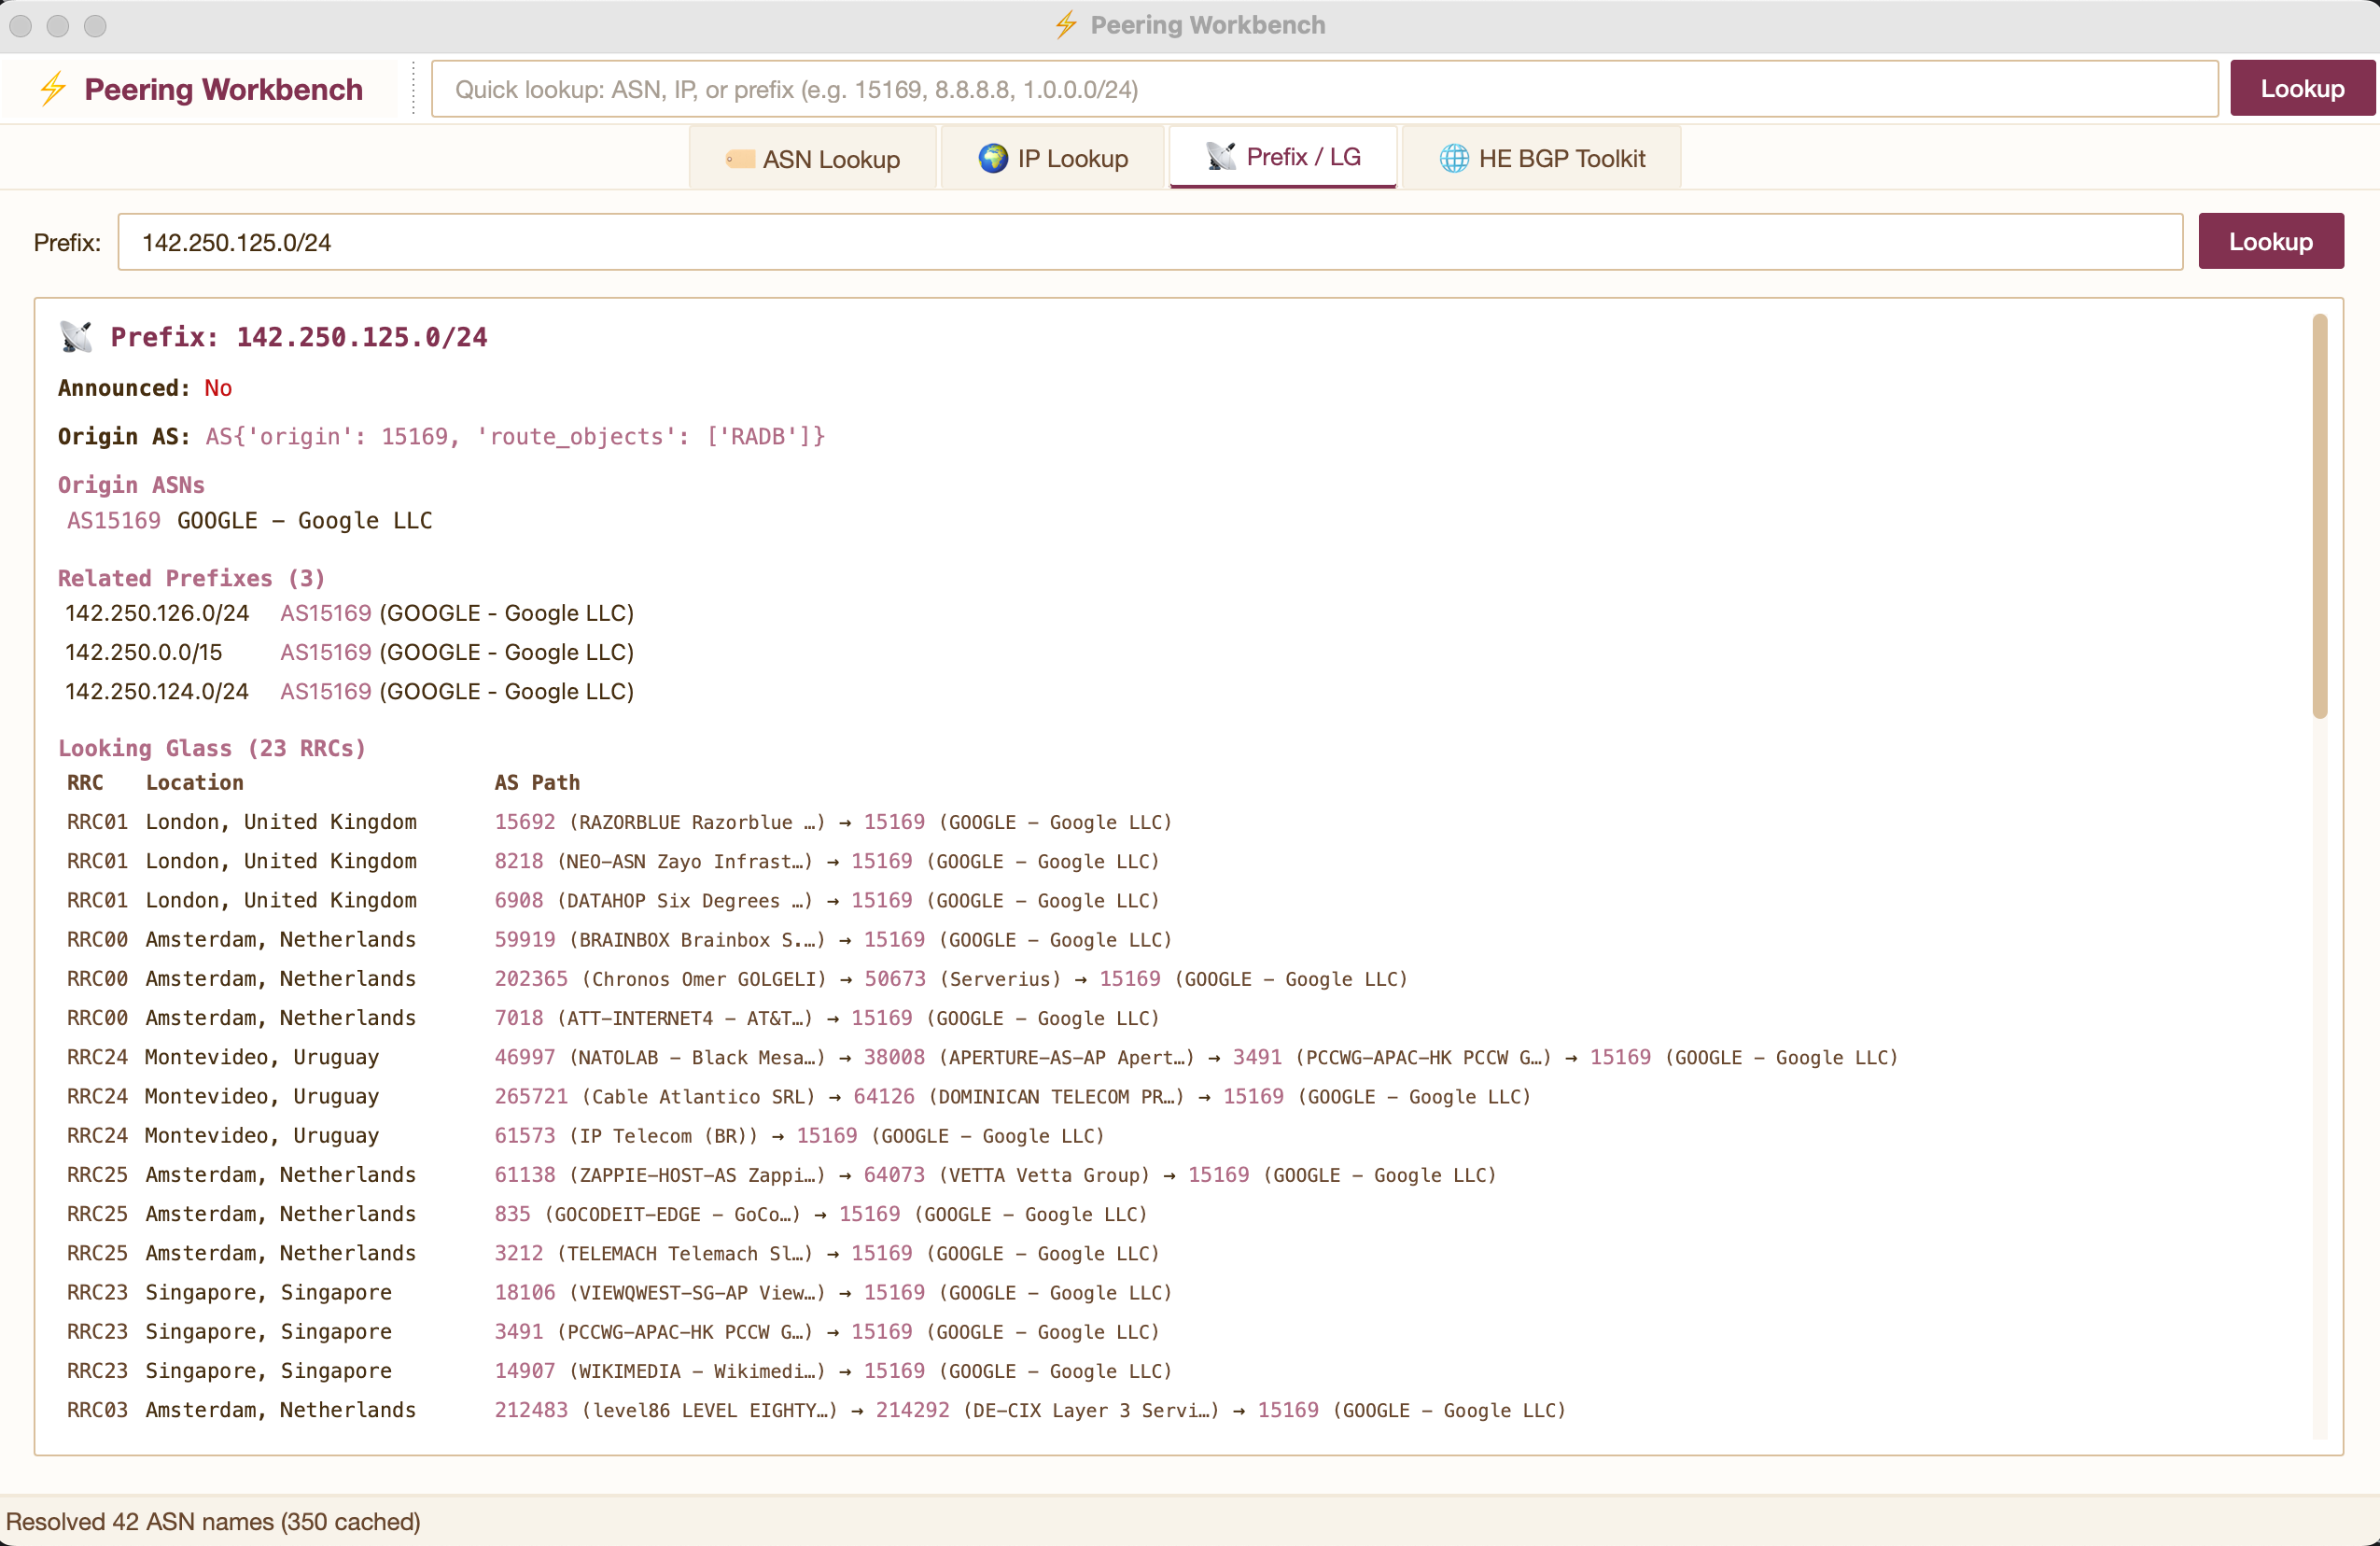The image size is (2380, 1546).
Task: Click the results pane vertical scrollbar
Action: pos(2319,516)
